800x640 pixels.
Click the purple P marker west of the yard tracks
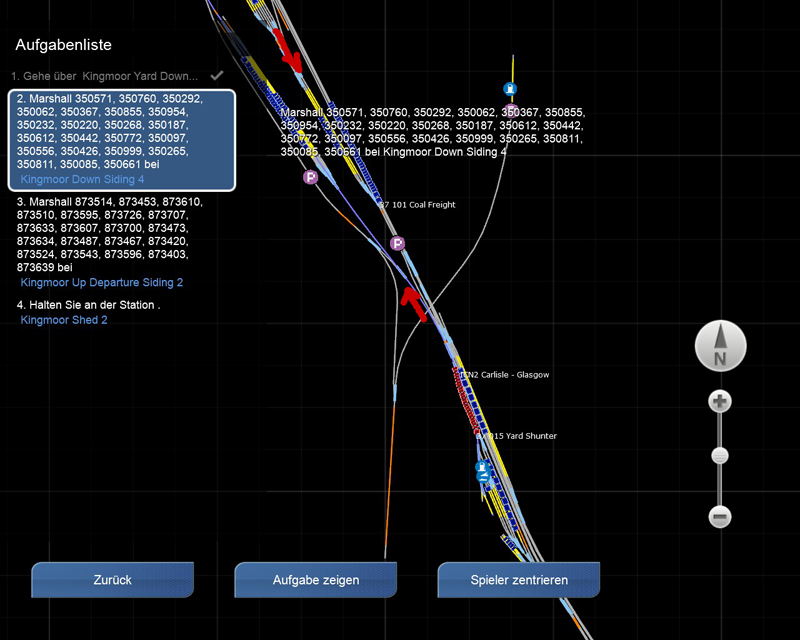(x=310, y=177)
